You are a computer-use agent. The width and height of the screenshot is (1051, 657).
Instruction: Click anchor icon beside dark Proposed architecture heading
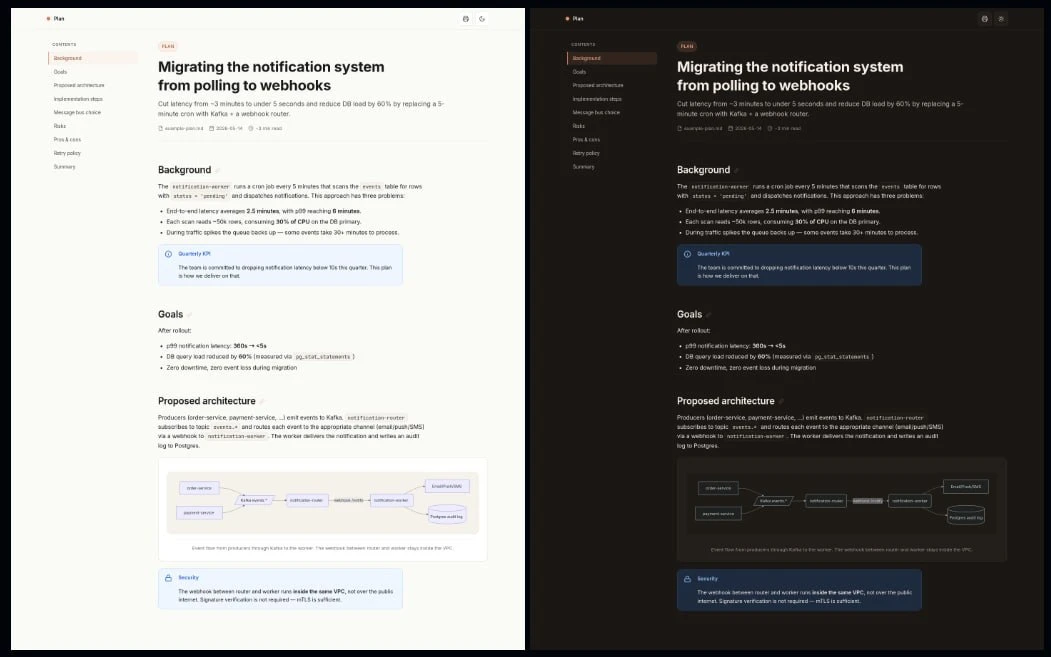tap(780, 402)
